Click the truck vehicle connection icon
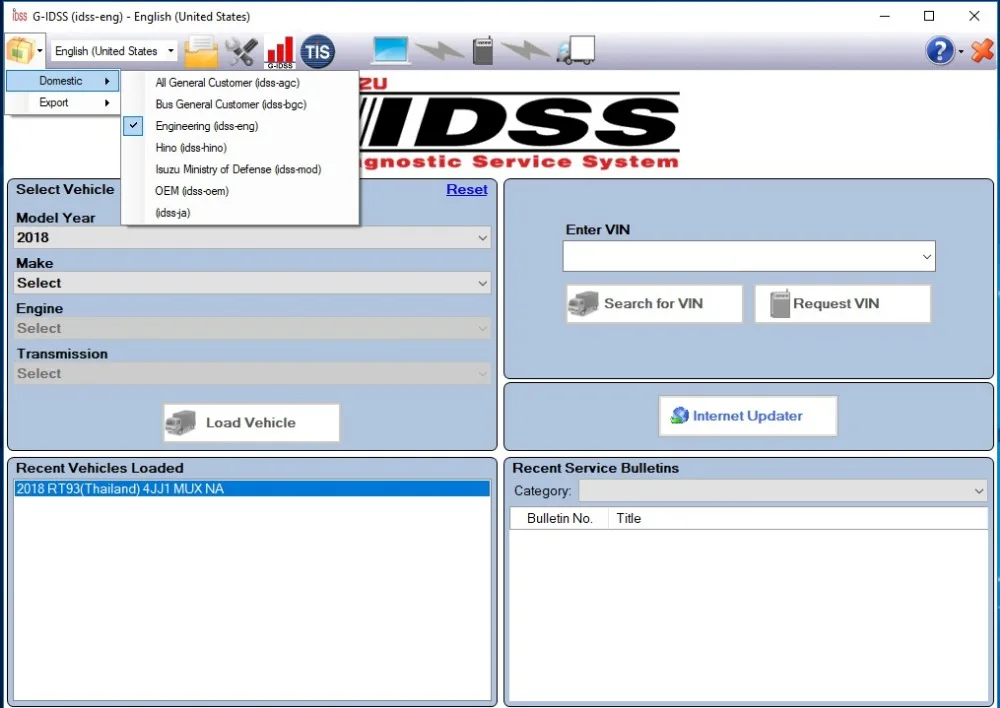The width and height of the screenshot is (1000, 708). click(x=575, y=50)
